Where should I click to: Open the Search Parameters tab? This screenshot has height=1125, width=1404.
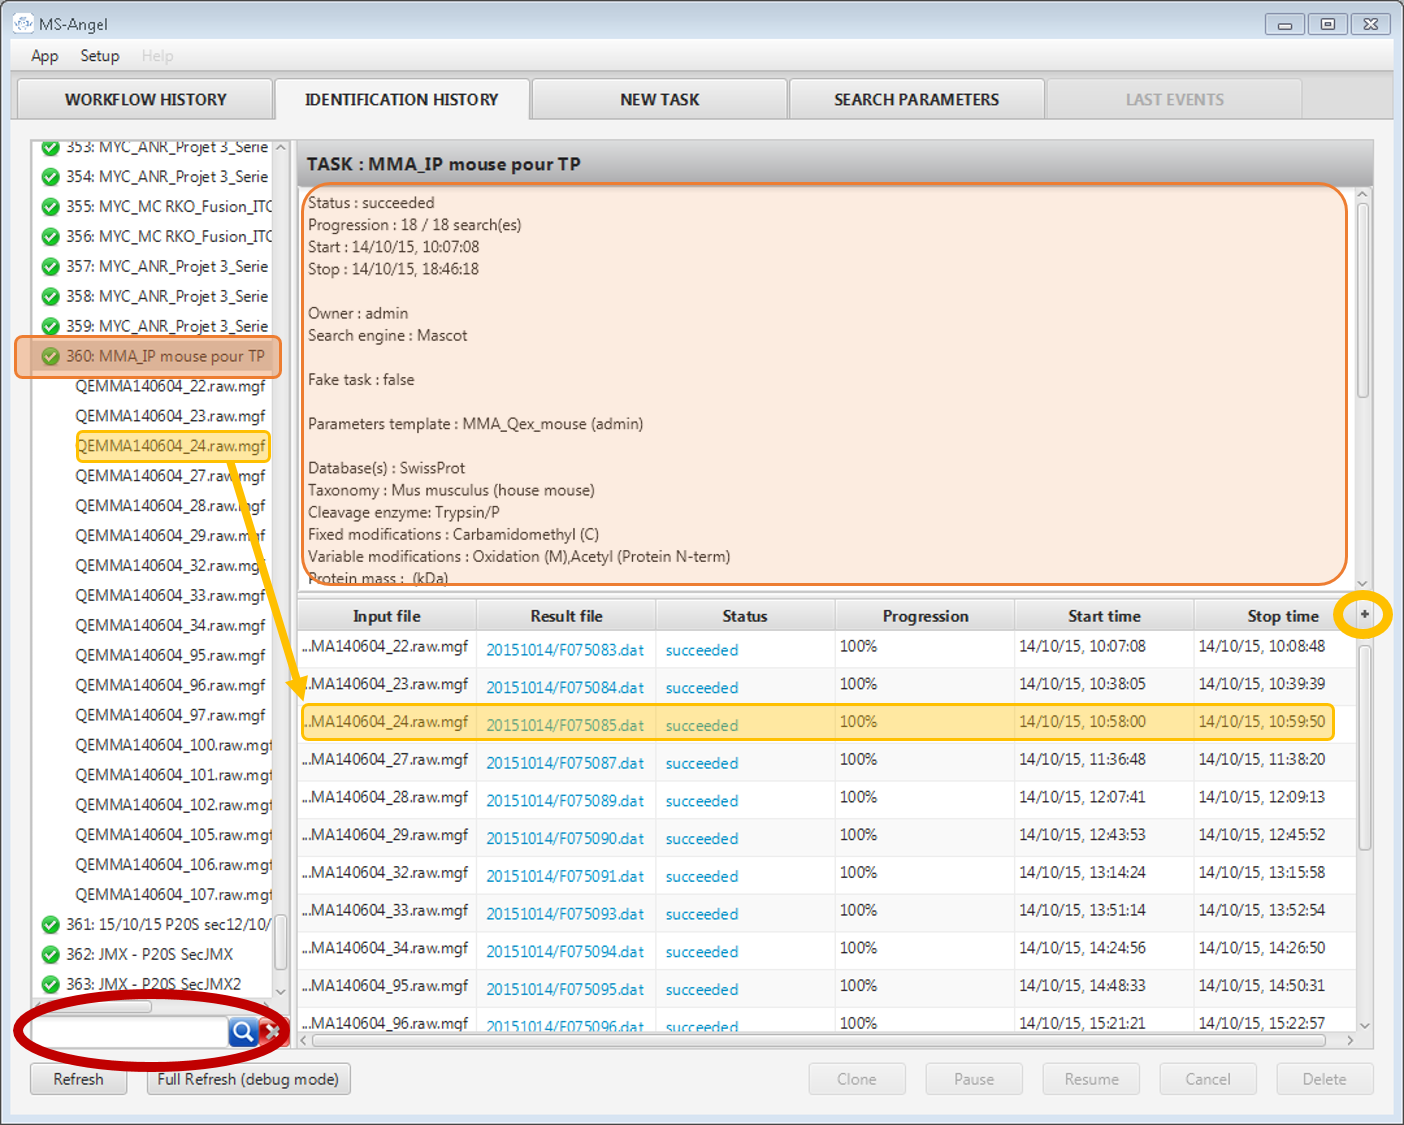pos(916,100)
